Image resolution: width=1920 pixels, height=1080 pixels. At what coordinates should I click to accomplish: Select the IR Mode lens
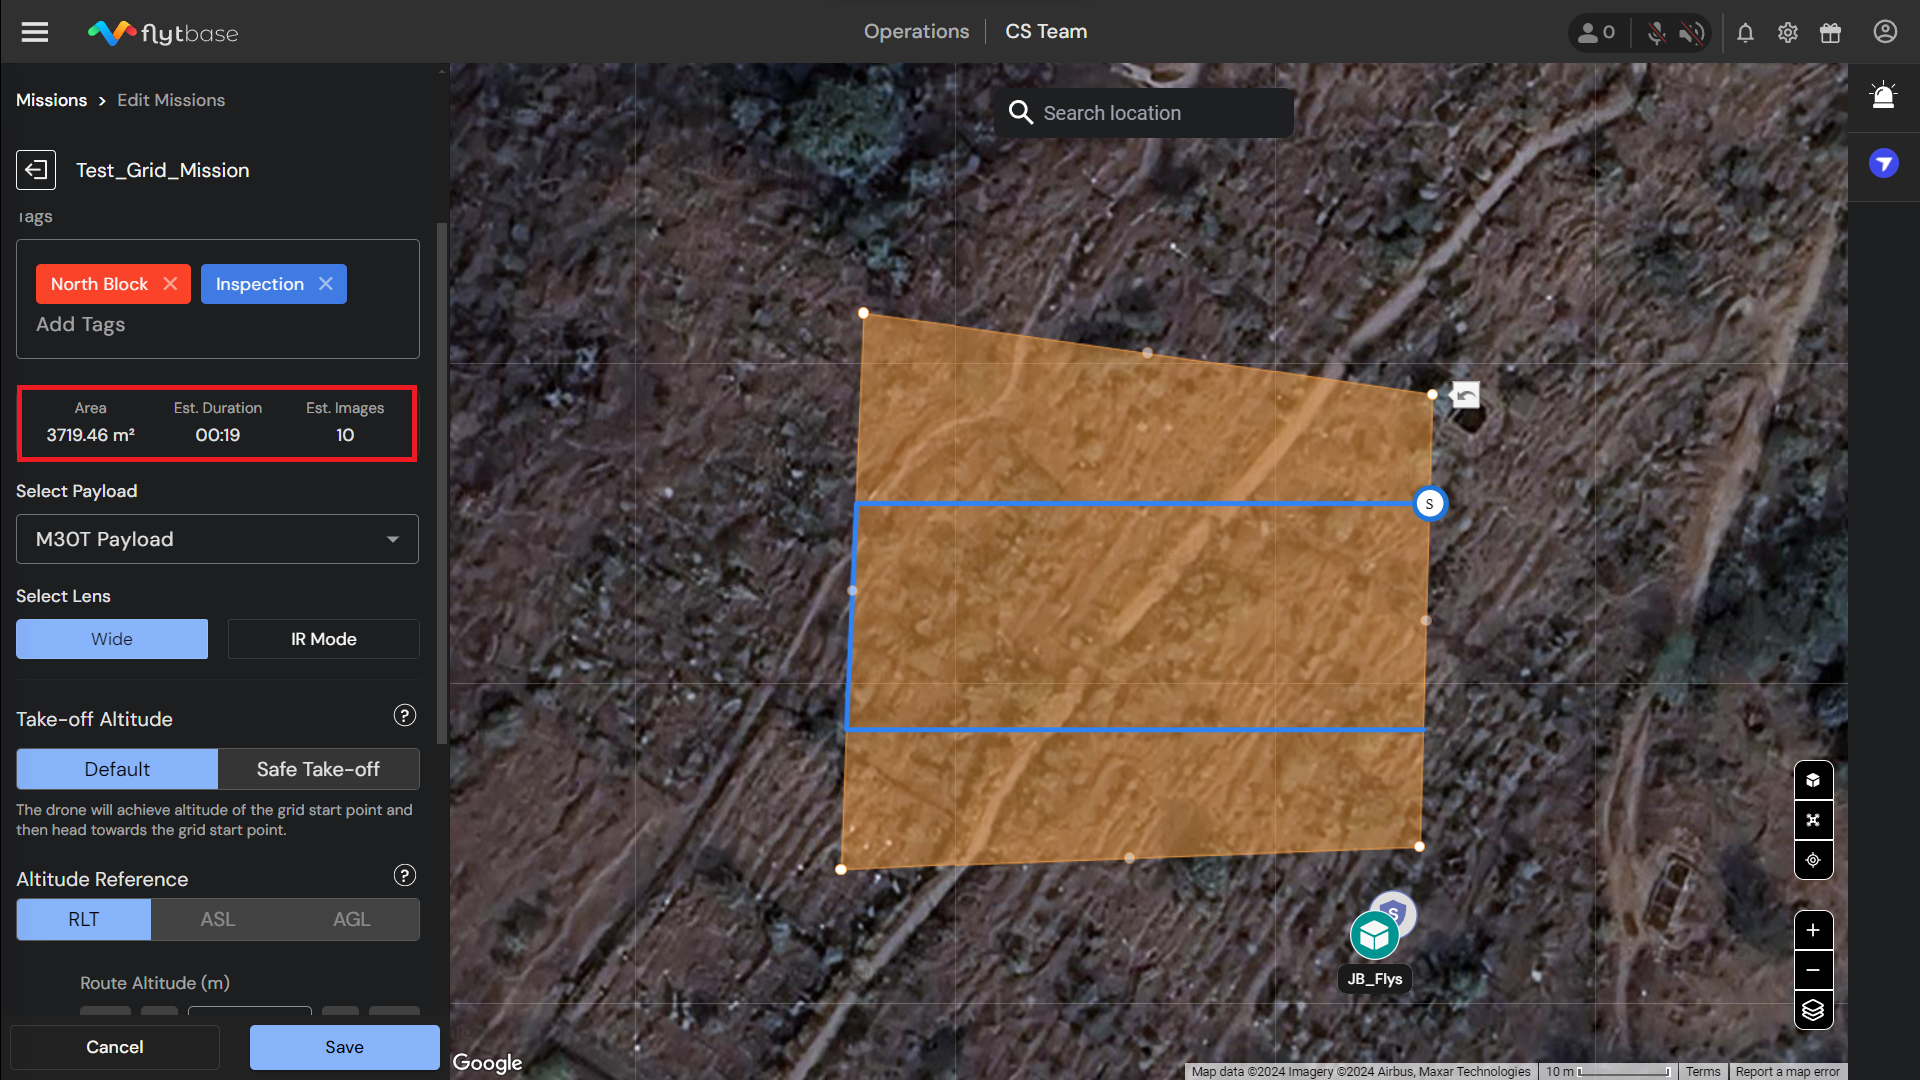coord(323,639)
